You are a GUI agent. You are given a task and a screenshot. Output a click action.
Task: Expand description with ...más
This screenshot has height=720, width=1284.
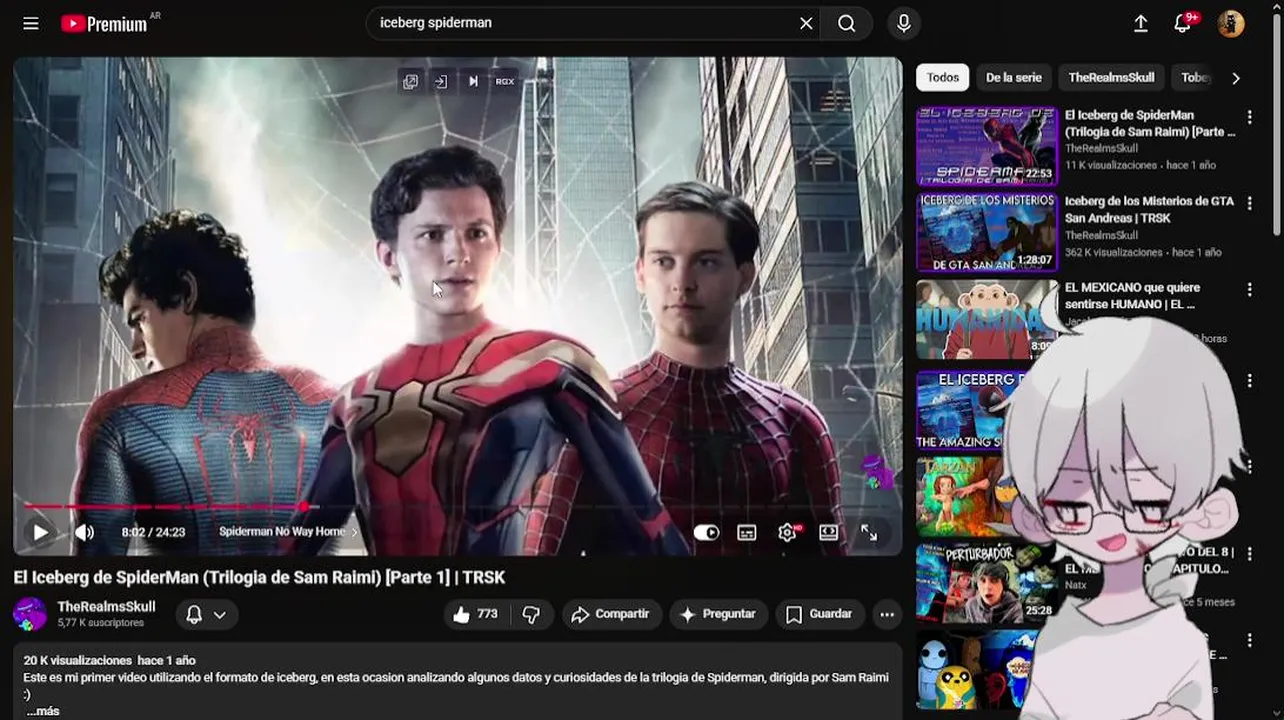tap(42, 711)
